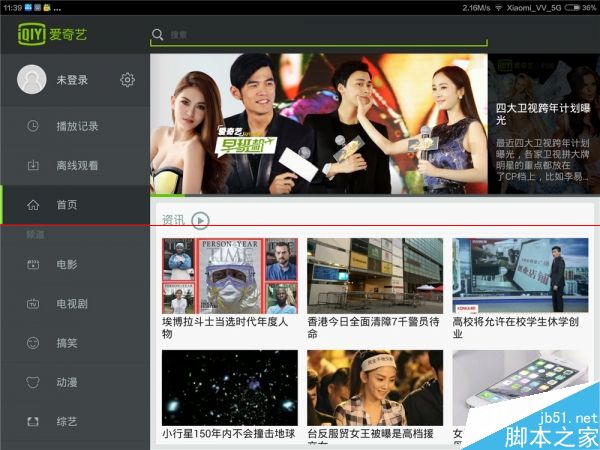Open the 电视剧 channel

(x=75, y=304)
